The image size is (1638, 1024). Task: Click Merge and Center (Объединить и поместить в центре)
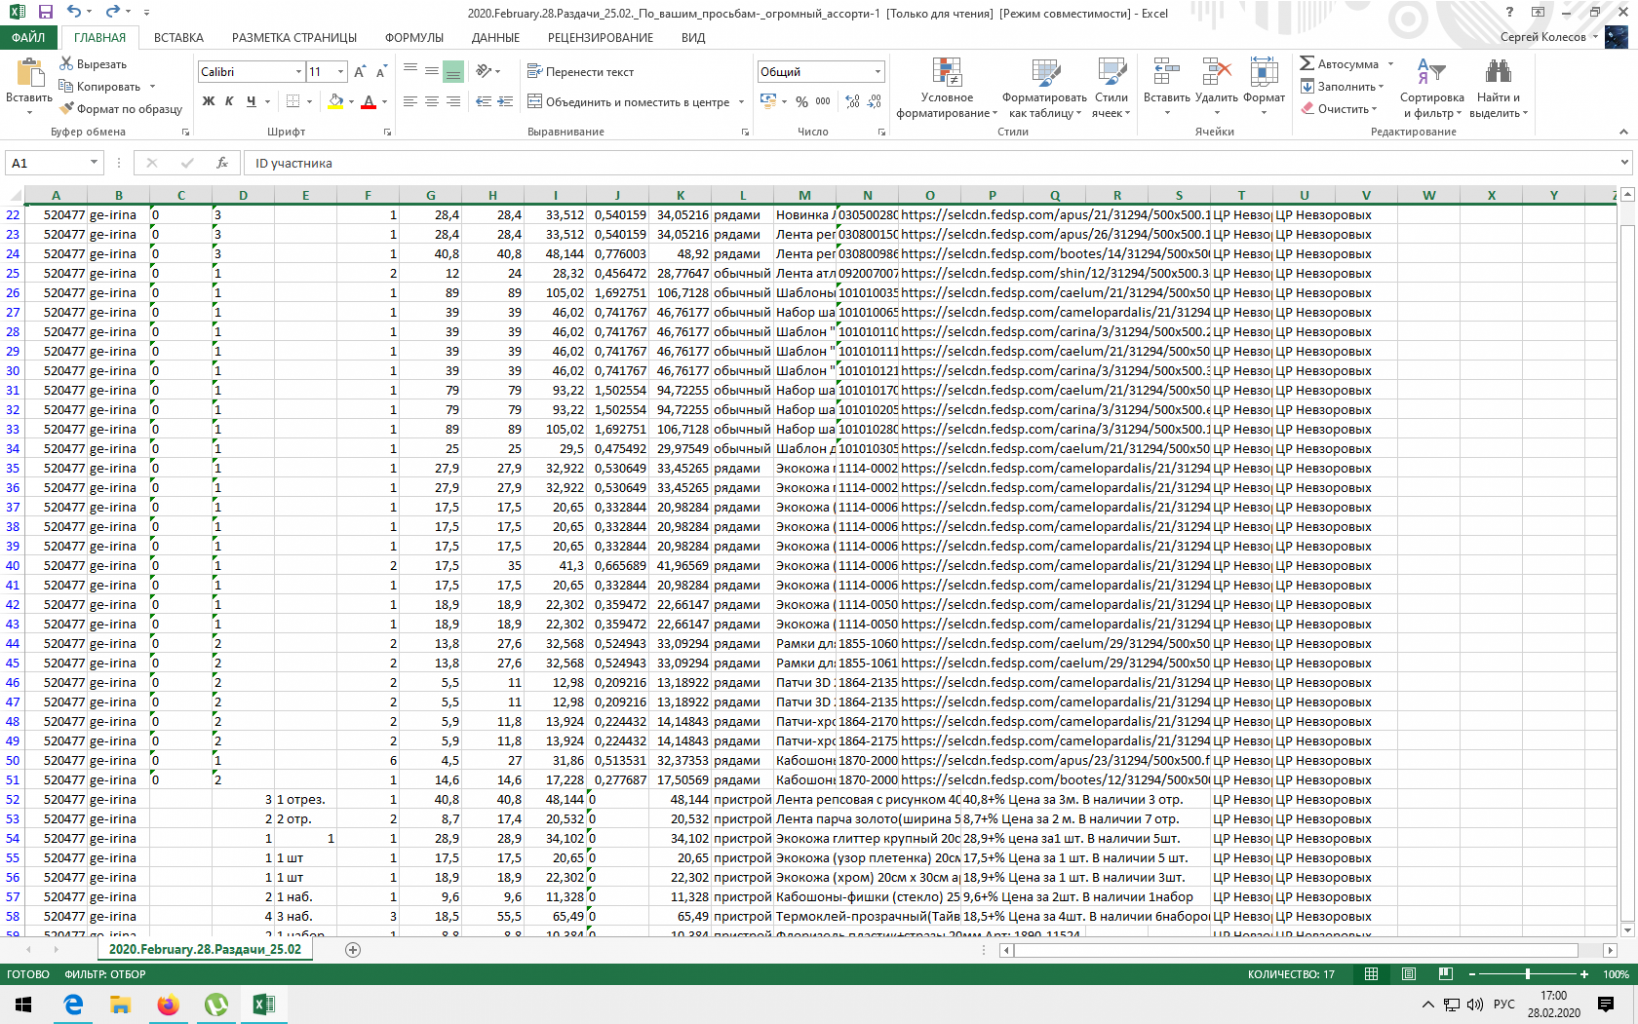(629, 101)
